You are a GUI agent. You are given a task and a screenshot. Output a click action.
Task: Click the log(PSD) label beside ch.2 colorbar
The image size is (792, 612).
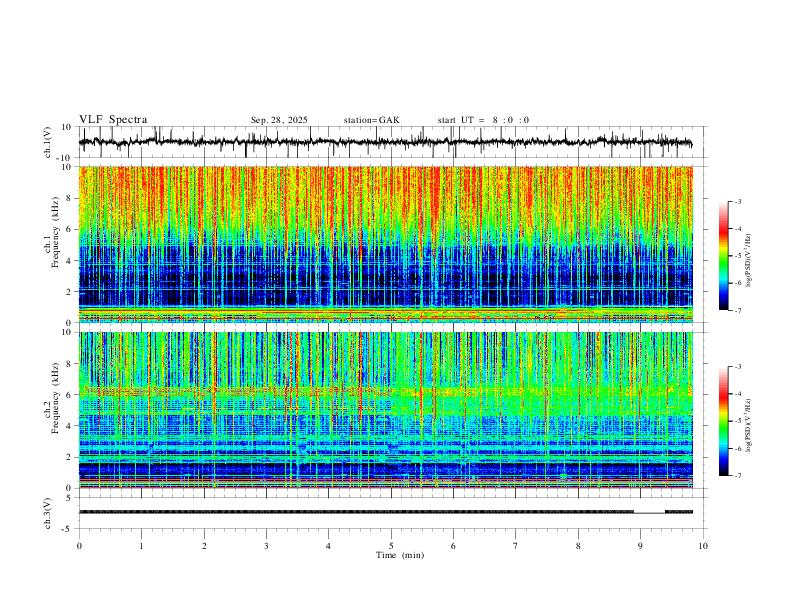[749, 425]
